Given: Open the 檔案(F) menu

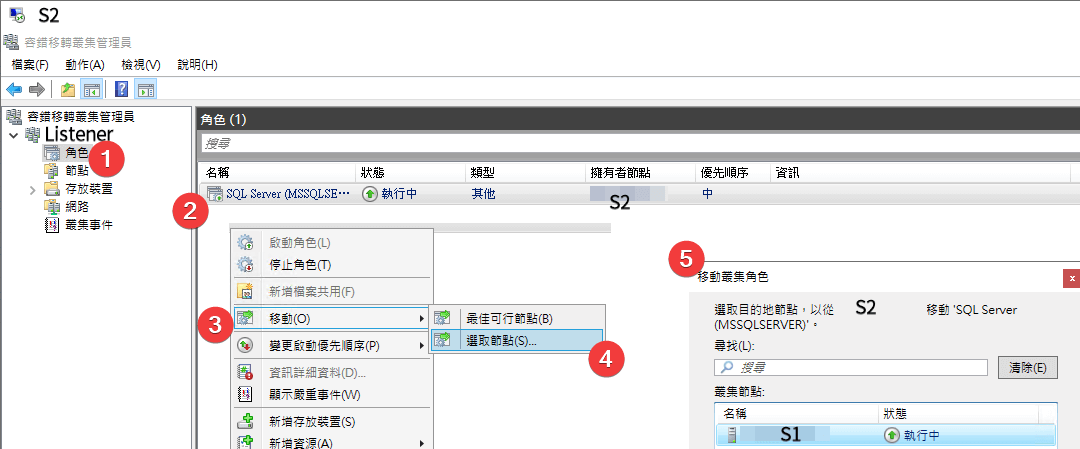Looking at the screenshot, I should (x=30, y=65).
